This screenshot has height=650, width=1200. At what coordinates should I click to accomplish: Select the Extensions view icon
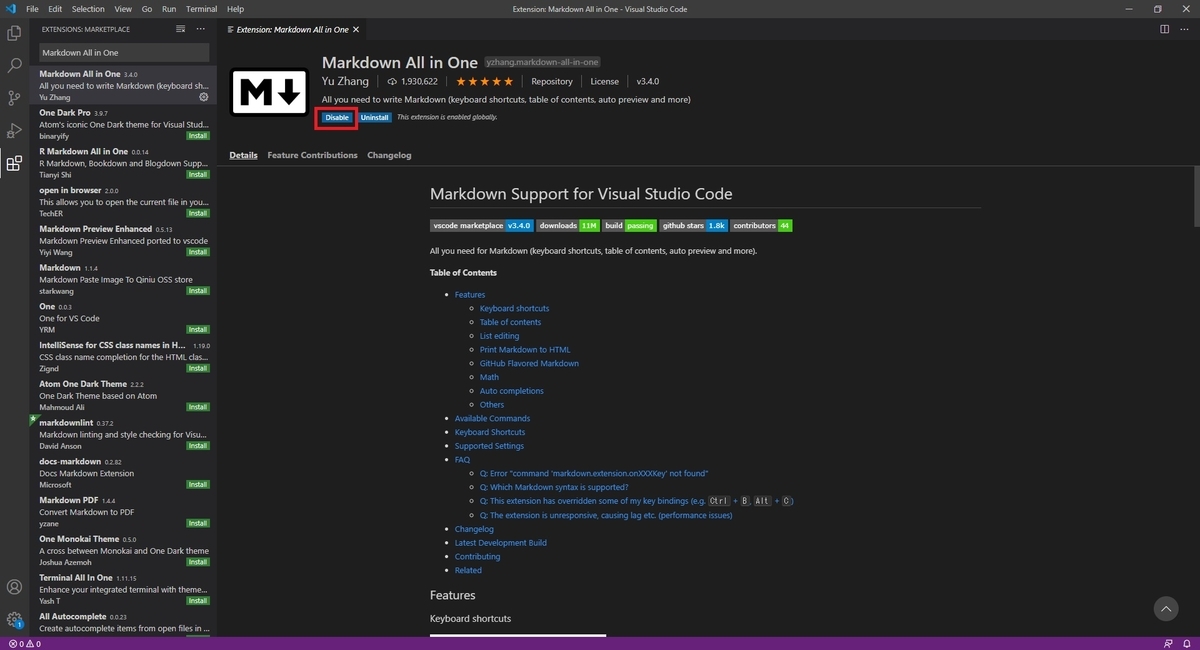(x=14, y=163)
